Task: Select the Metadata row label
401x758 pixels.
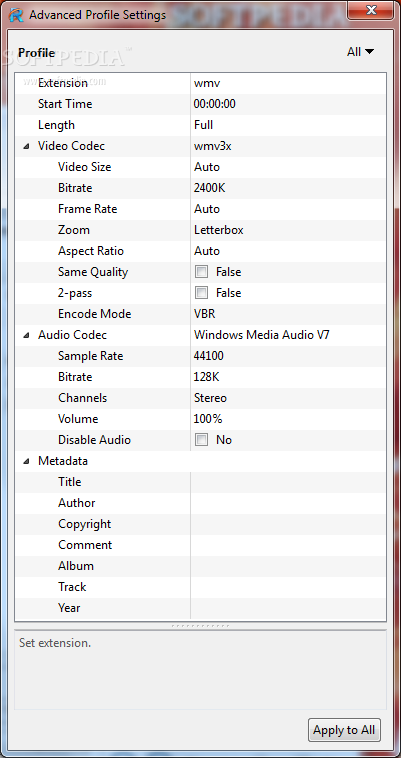Action: pos(63,461)
